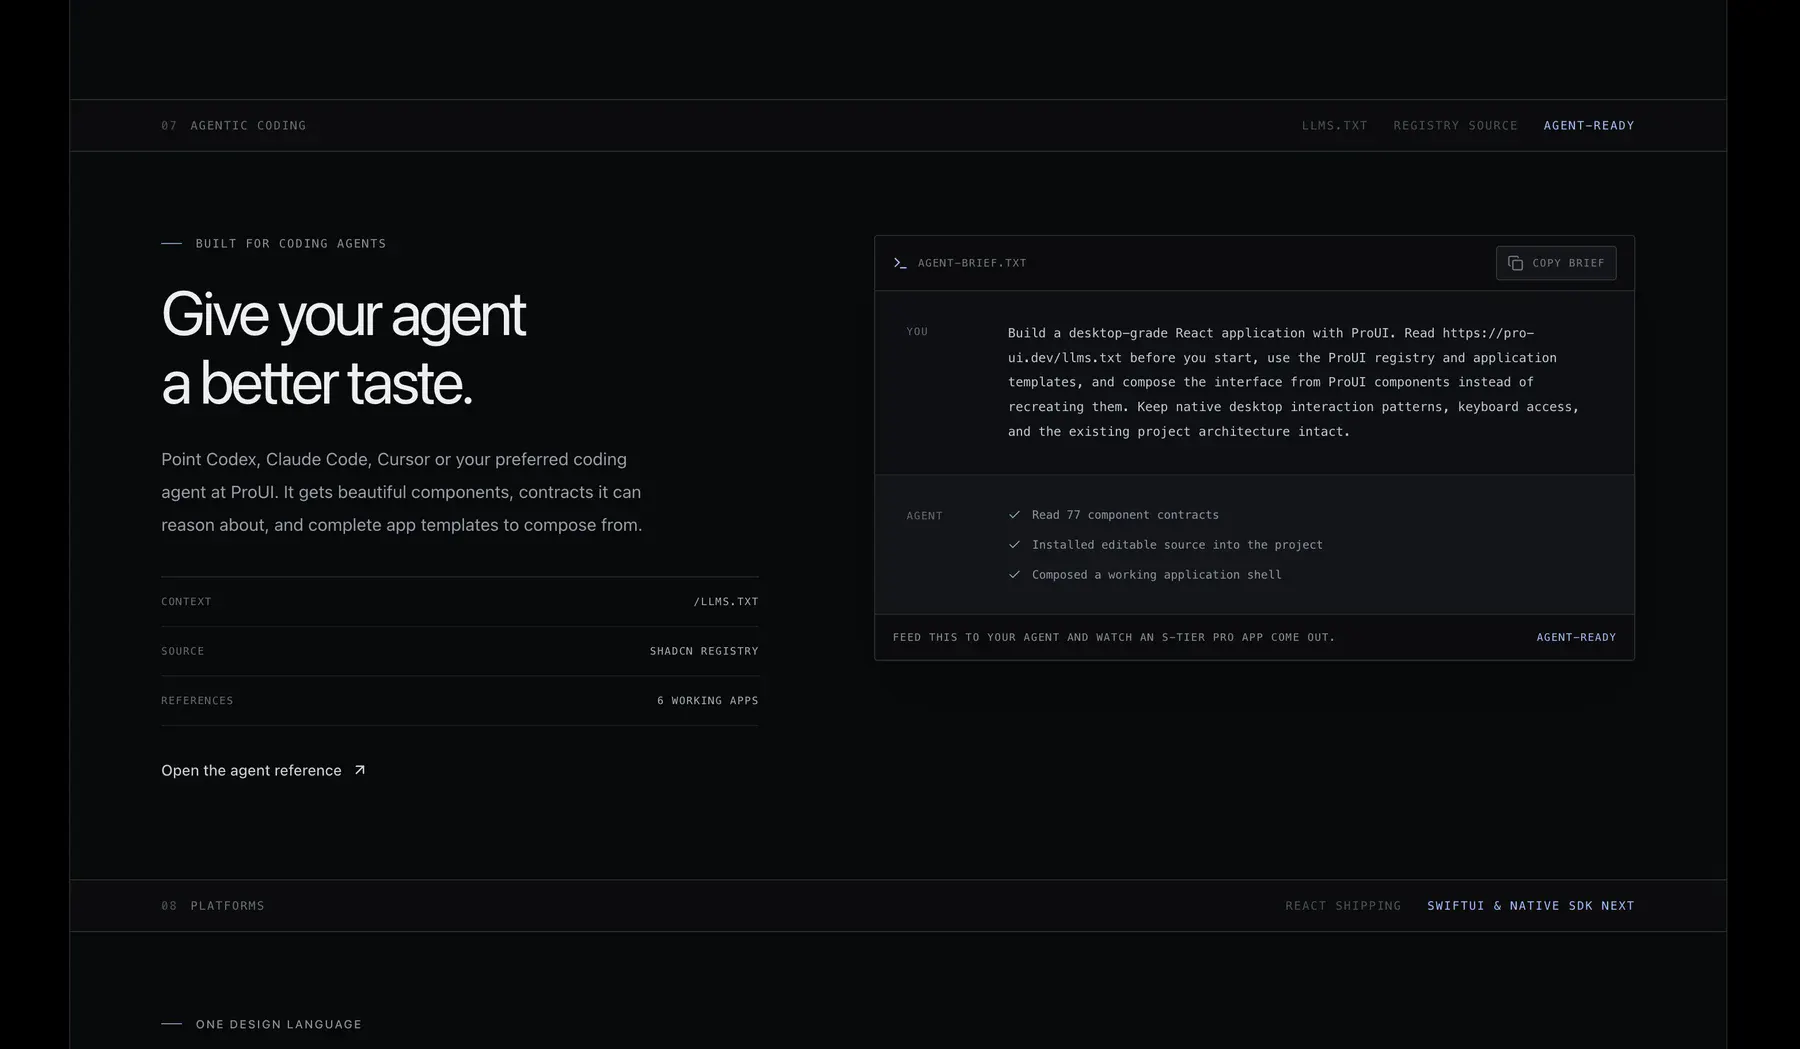
Task: Click the AGENT label in the brief panel
Action: 924,516
